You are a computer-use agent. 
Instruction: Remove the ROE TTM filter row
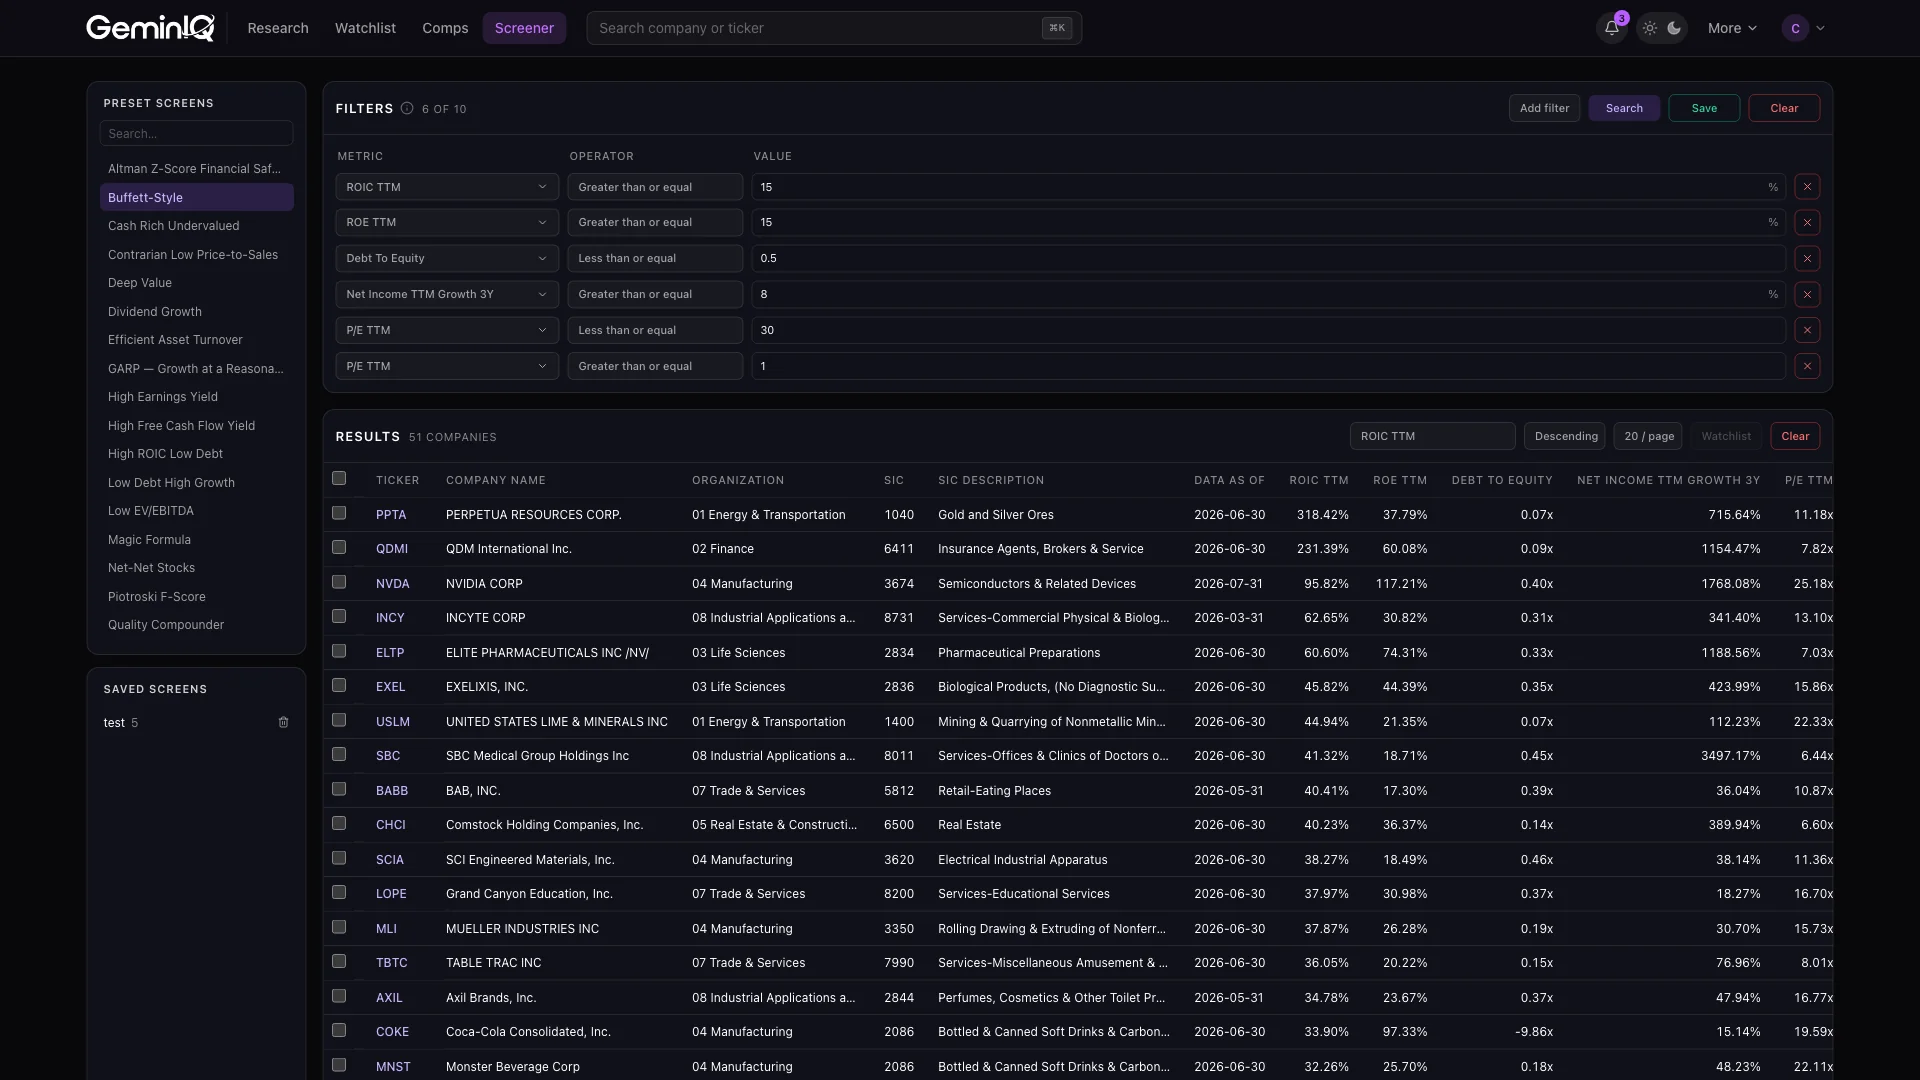pos(1807,222)
